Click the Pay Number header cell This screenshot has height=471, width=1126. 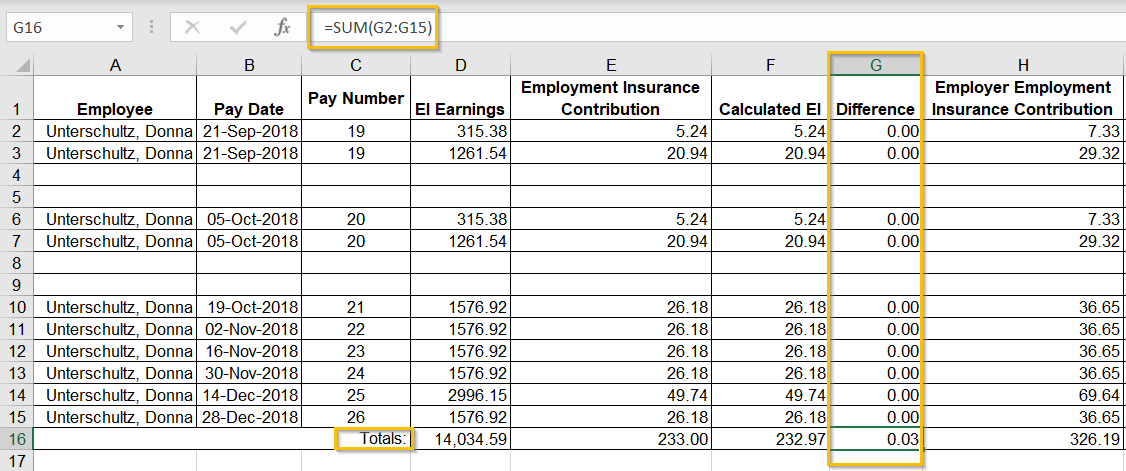[356, 98]
